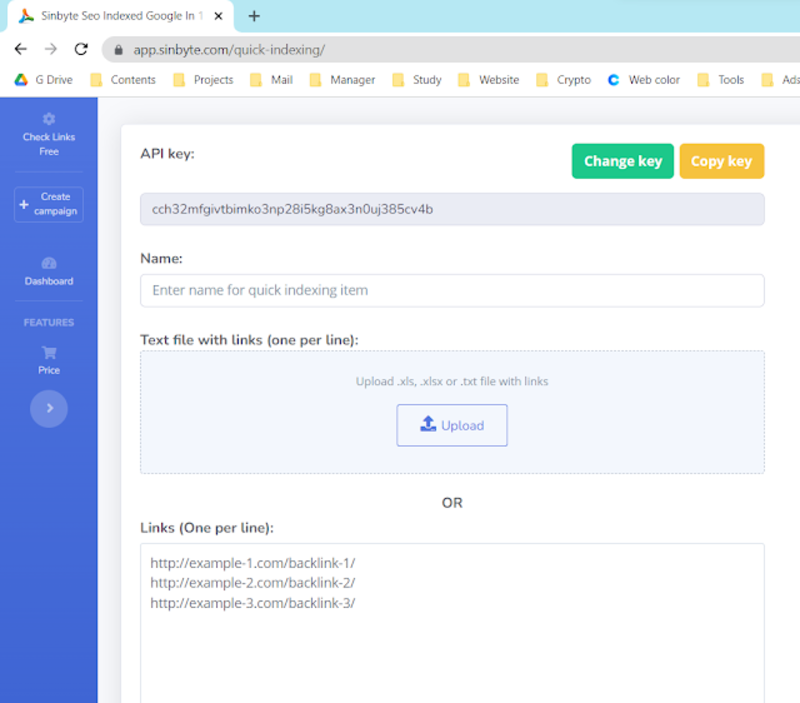Expand the Crypto bookmarks folder
The image size is (800, 703).
562,79
